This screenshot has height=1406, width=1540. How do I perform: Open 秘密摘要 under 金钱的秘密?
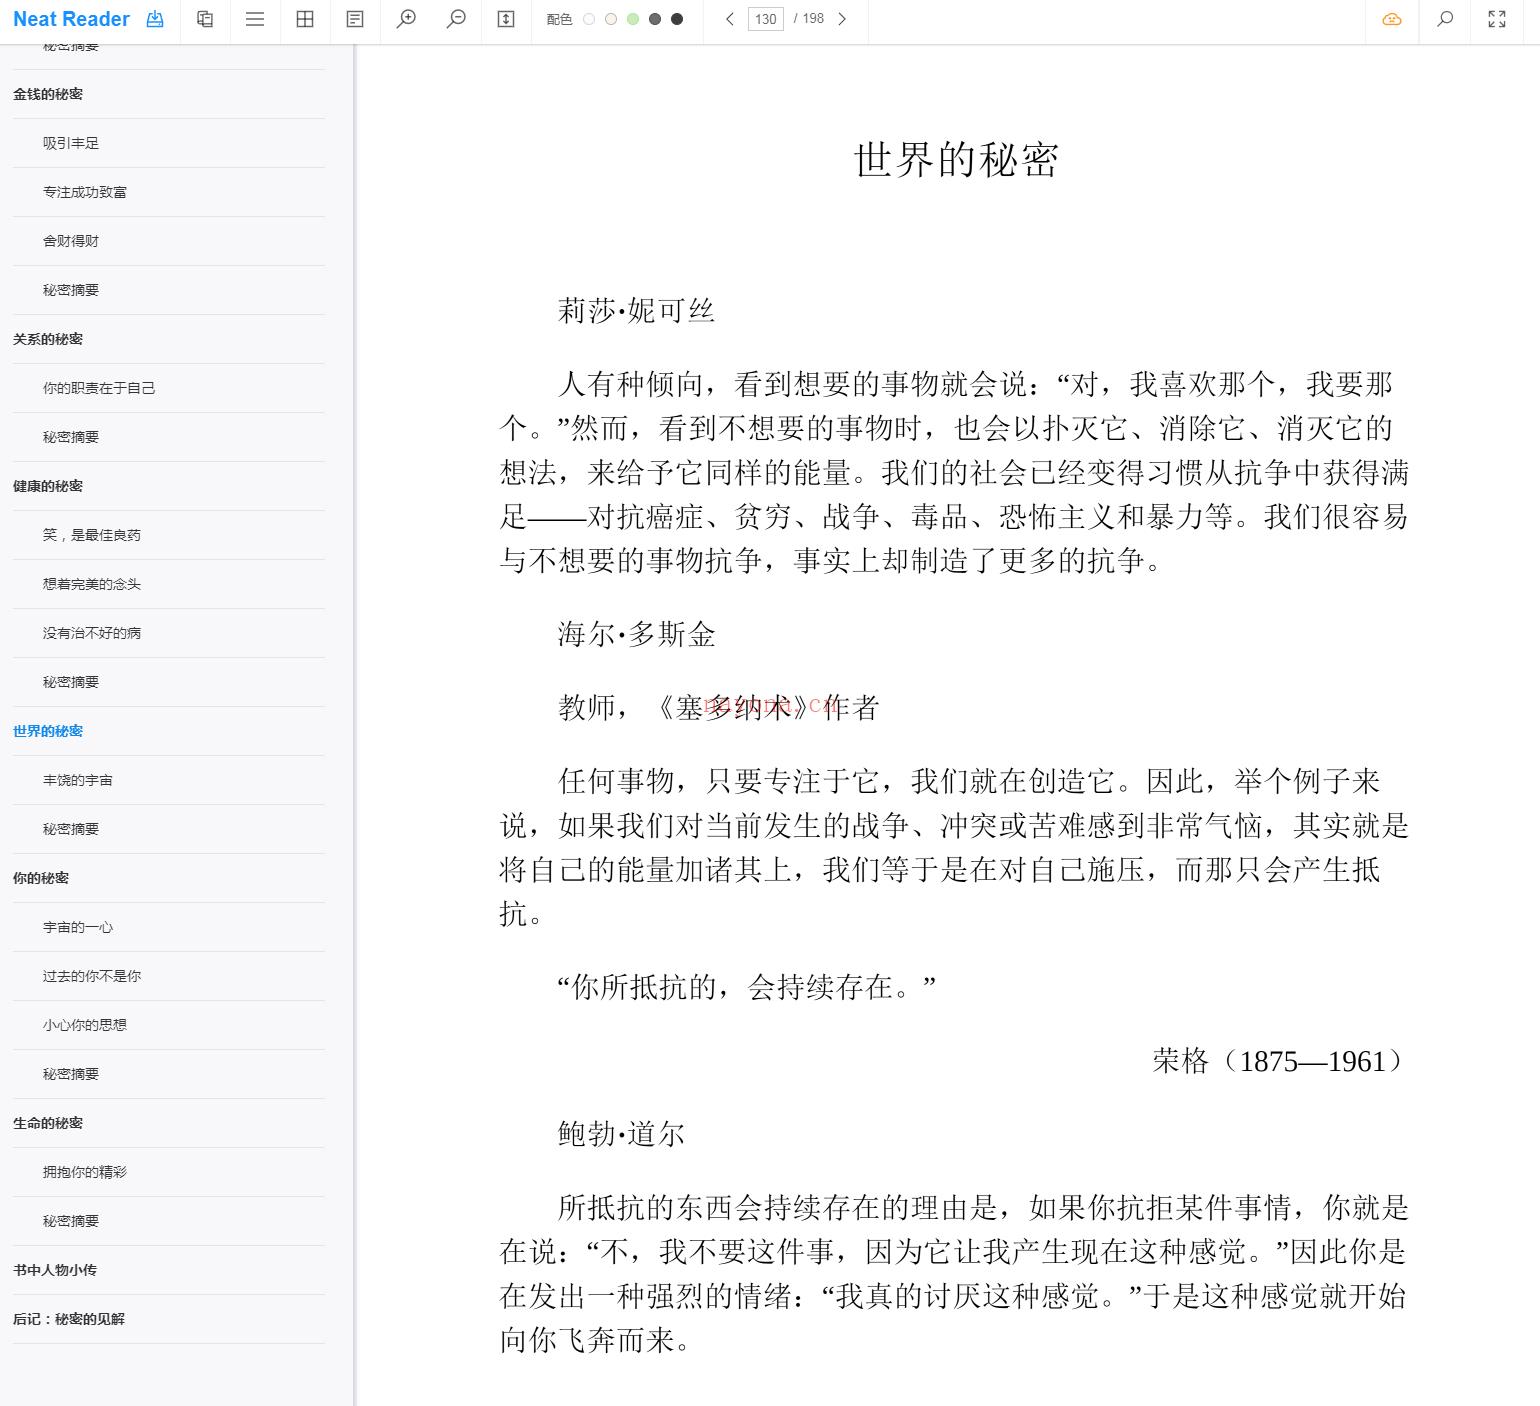pos(71,290)
